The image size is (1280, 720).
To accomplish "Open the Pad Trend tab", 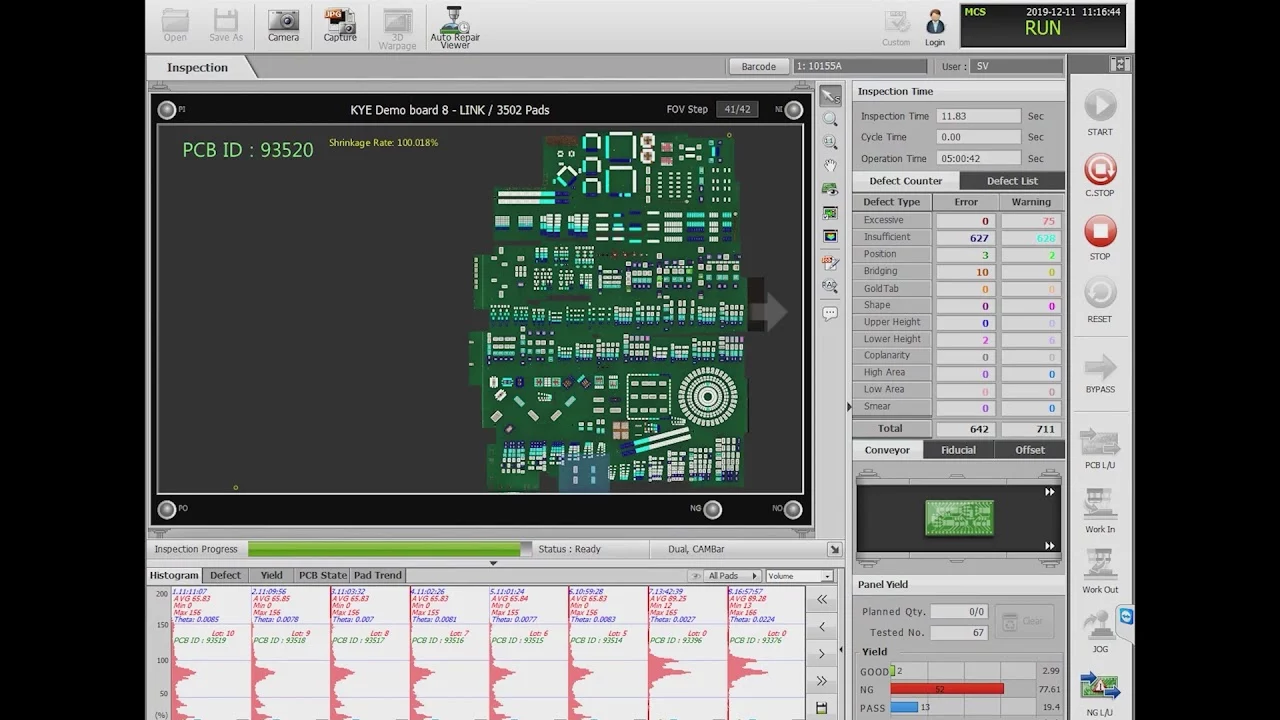I will [377, 575].
